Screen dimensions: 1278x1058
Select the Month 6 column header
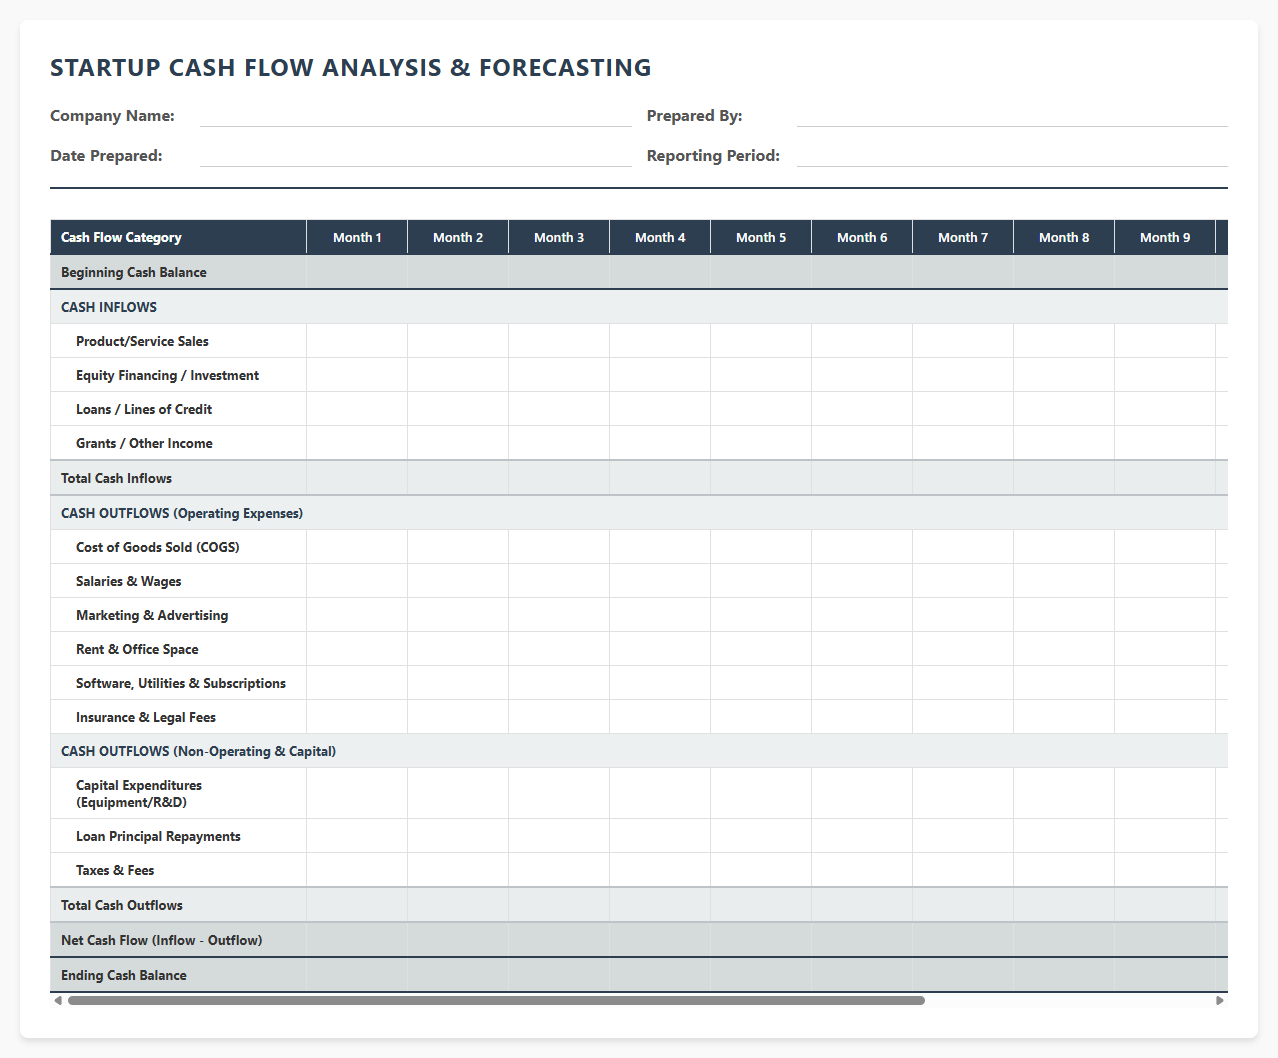[x=862, y=237]
